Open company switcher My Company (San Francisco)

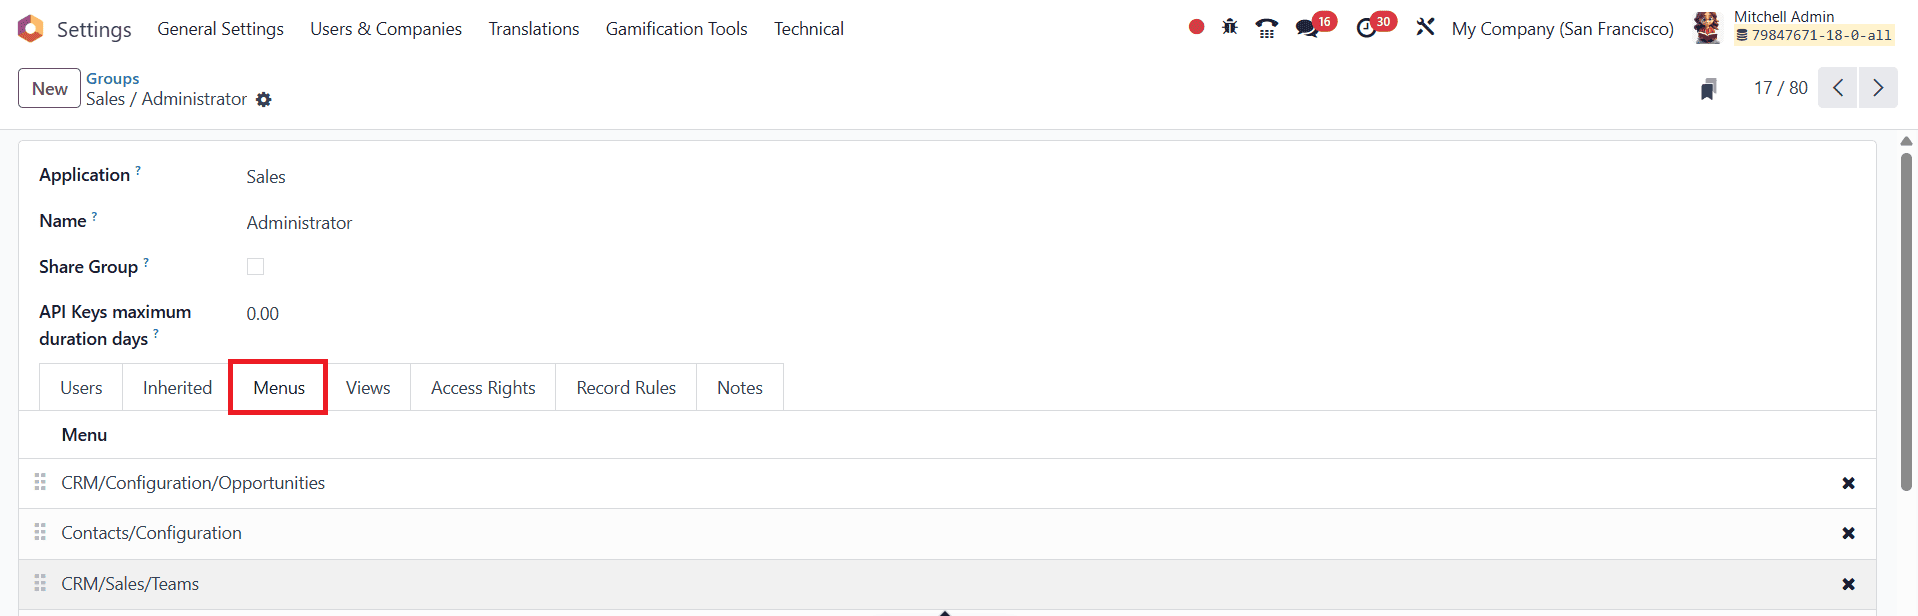[x=1562, y=29]
